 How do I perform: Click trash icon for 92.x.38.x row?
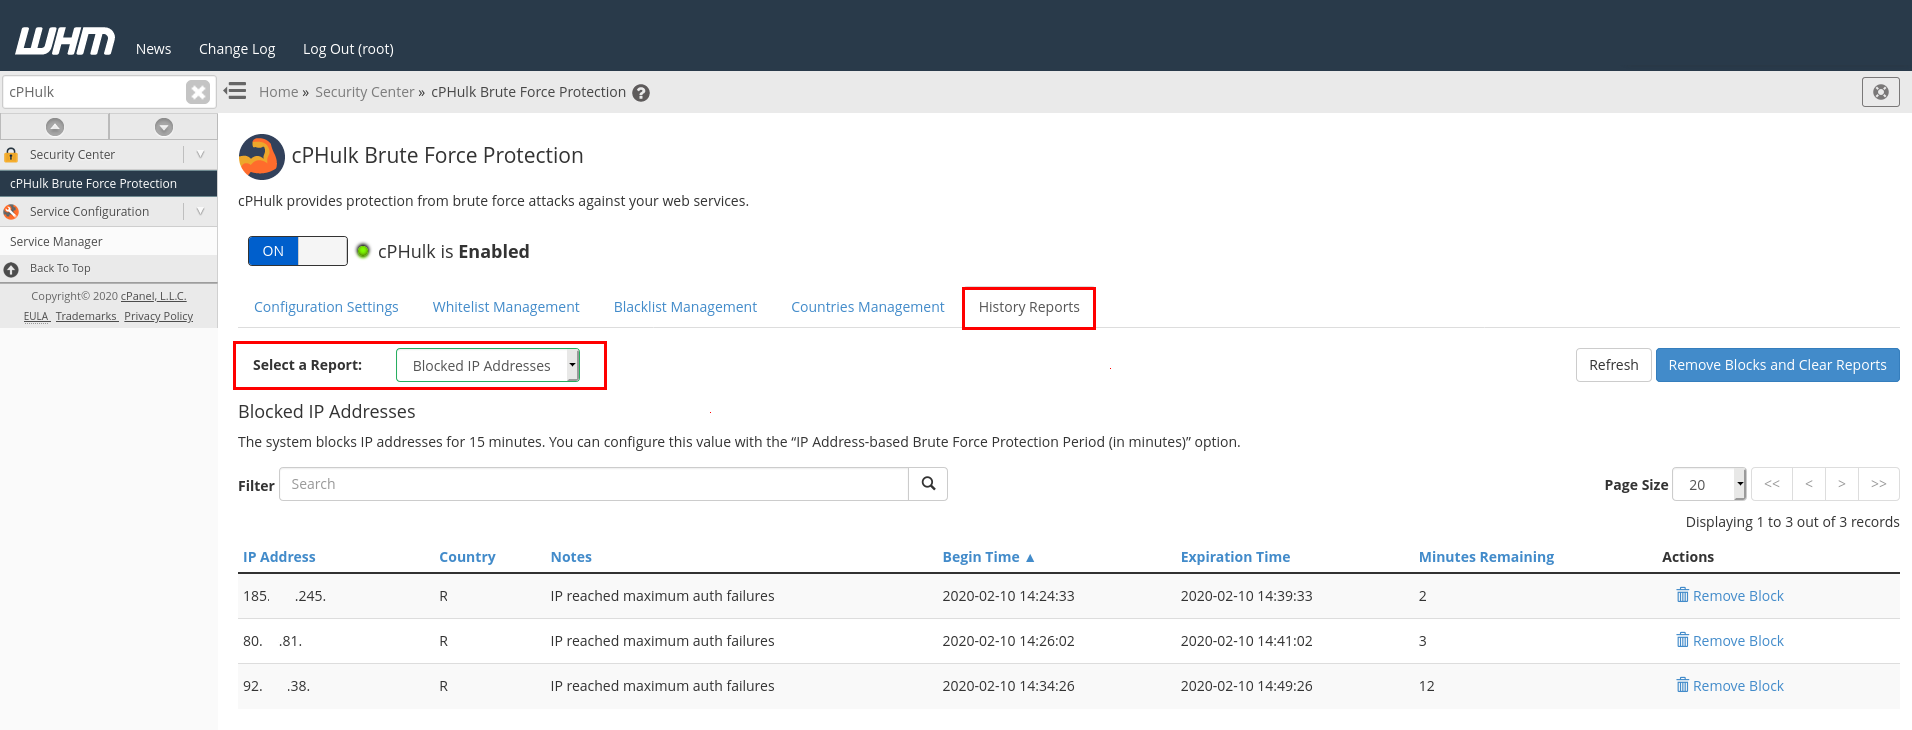click(x=1682, y=685)
